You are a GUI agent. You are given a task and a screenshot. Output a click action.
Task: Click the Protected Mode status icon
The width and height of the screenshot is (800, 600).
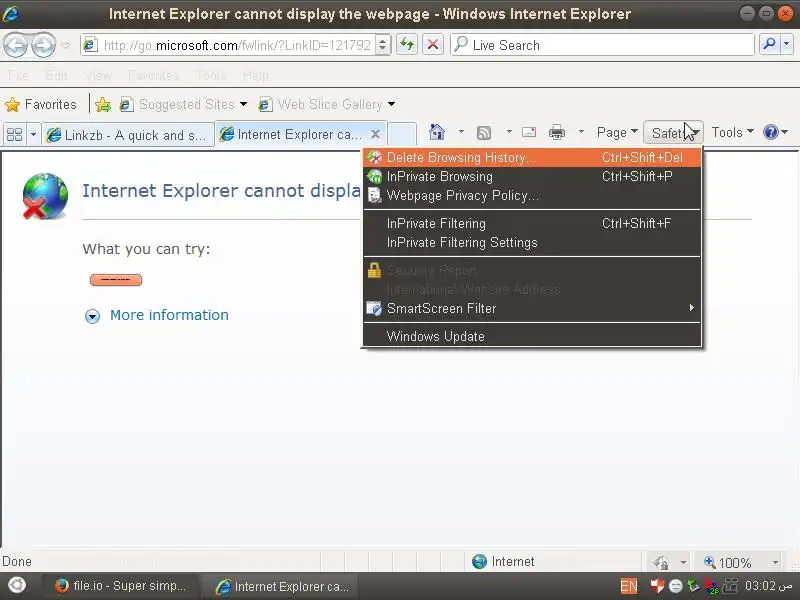click(x=661, y=562)
